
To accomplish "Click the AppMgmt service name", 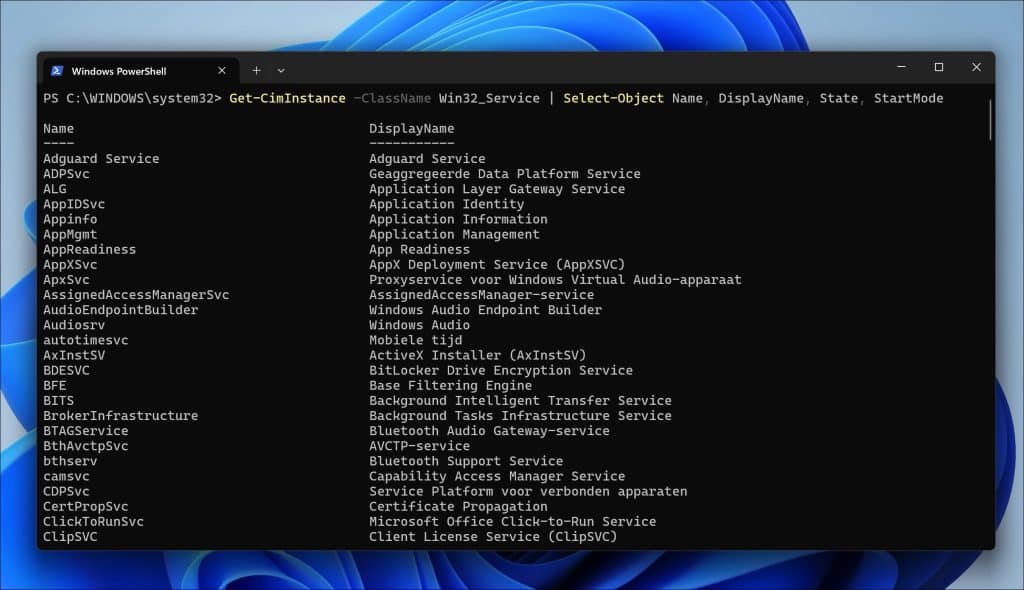I will 70,234.
